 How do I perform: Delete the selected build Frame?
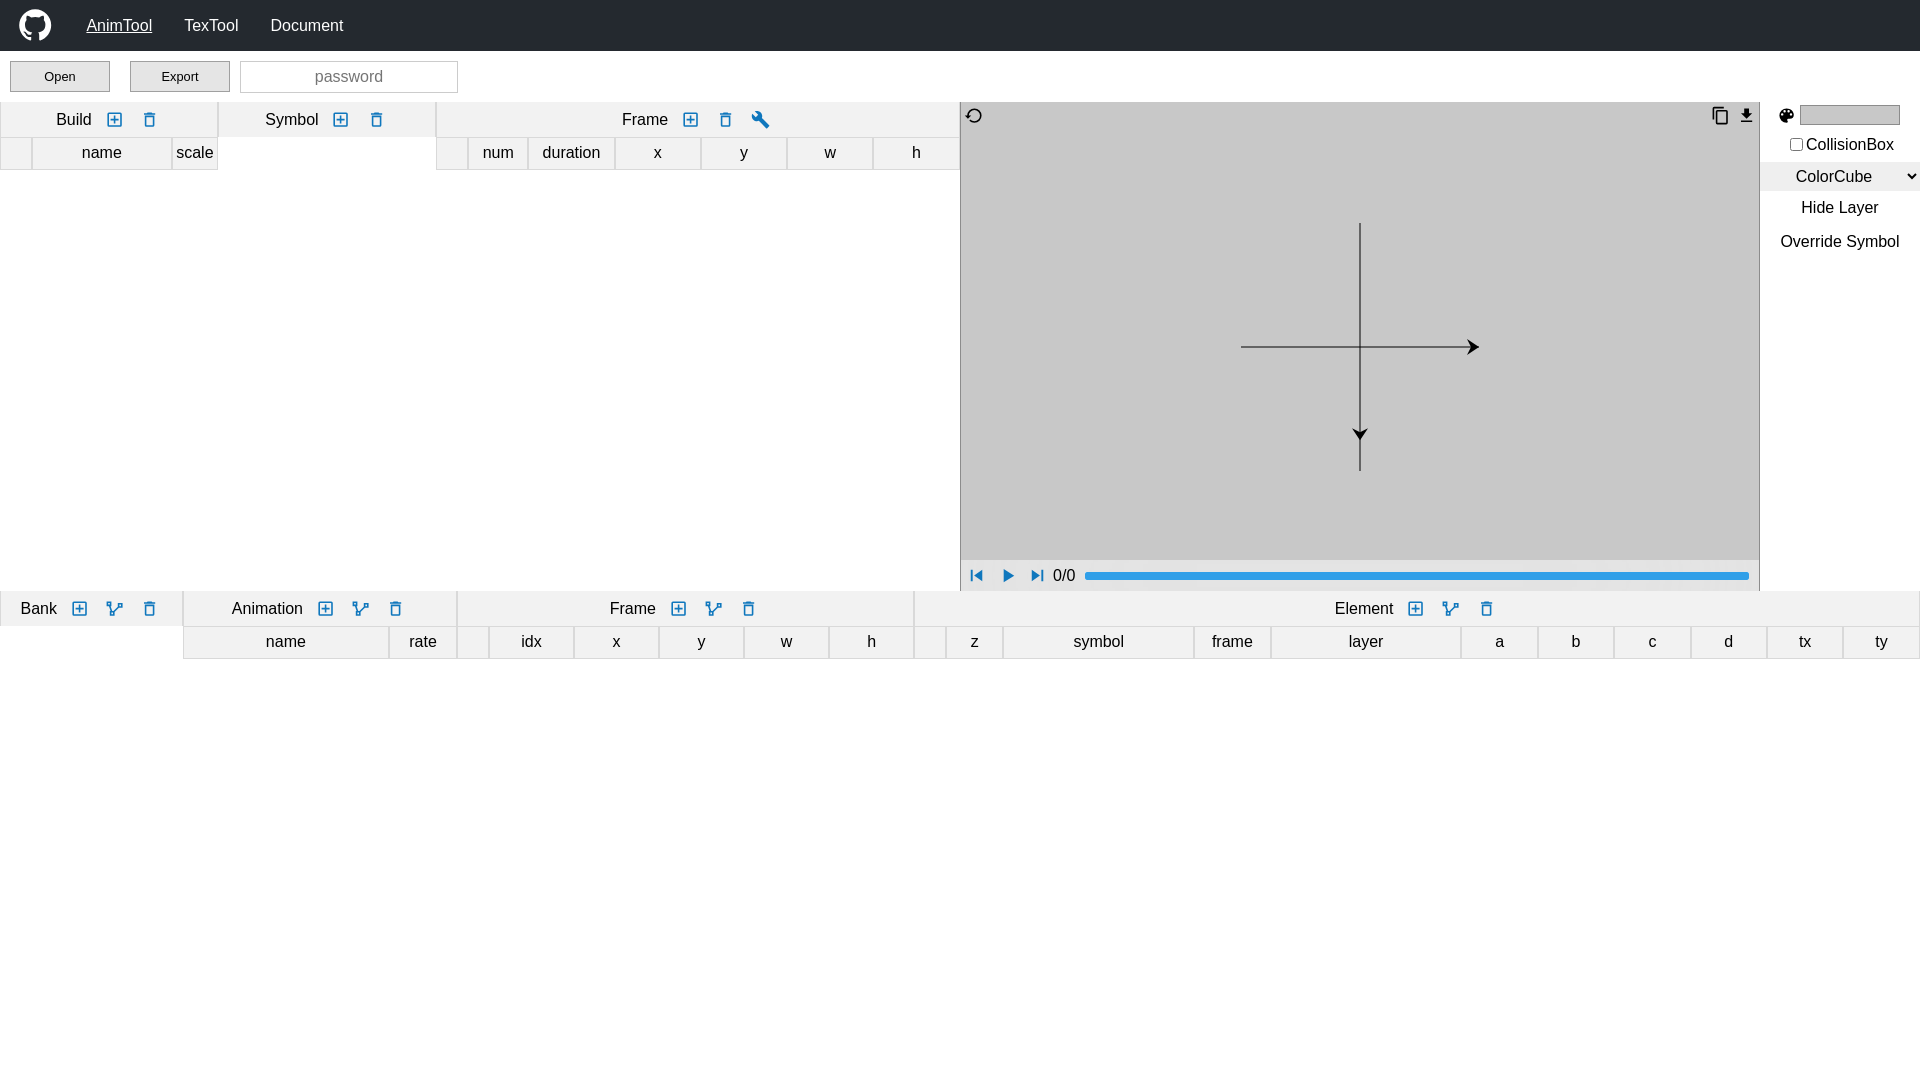pos(726,120)
